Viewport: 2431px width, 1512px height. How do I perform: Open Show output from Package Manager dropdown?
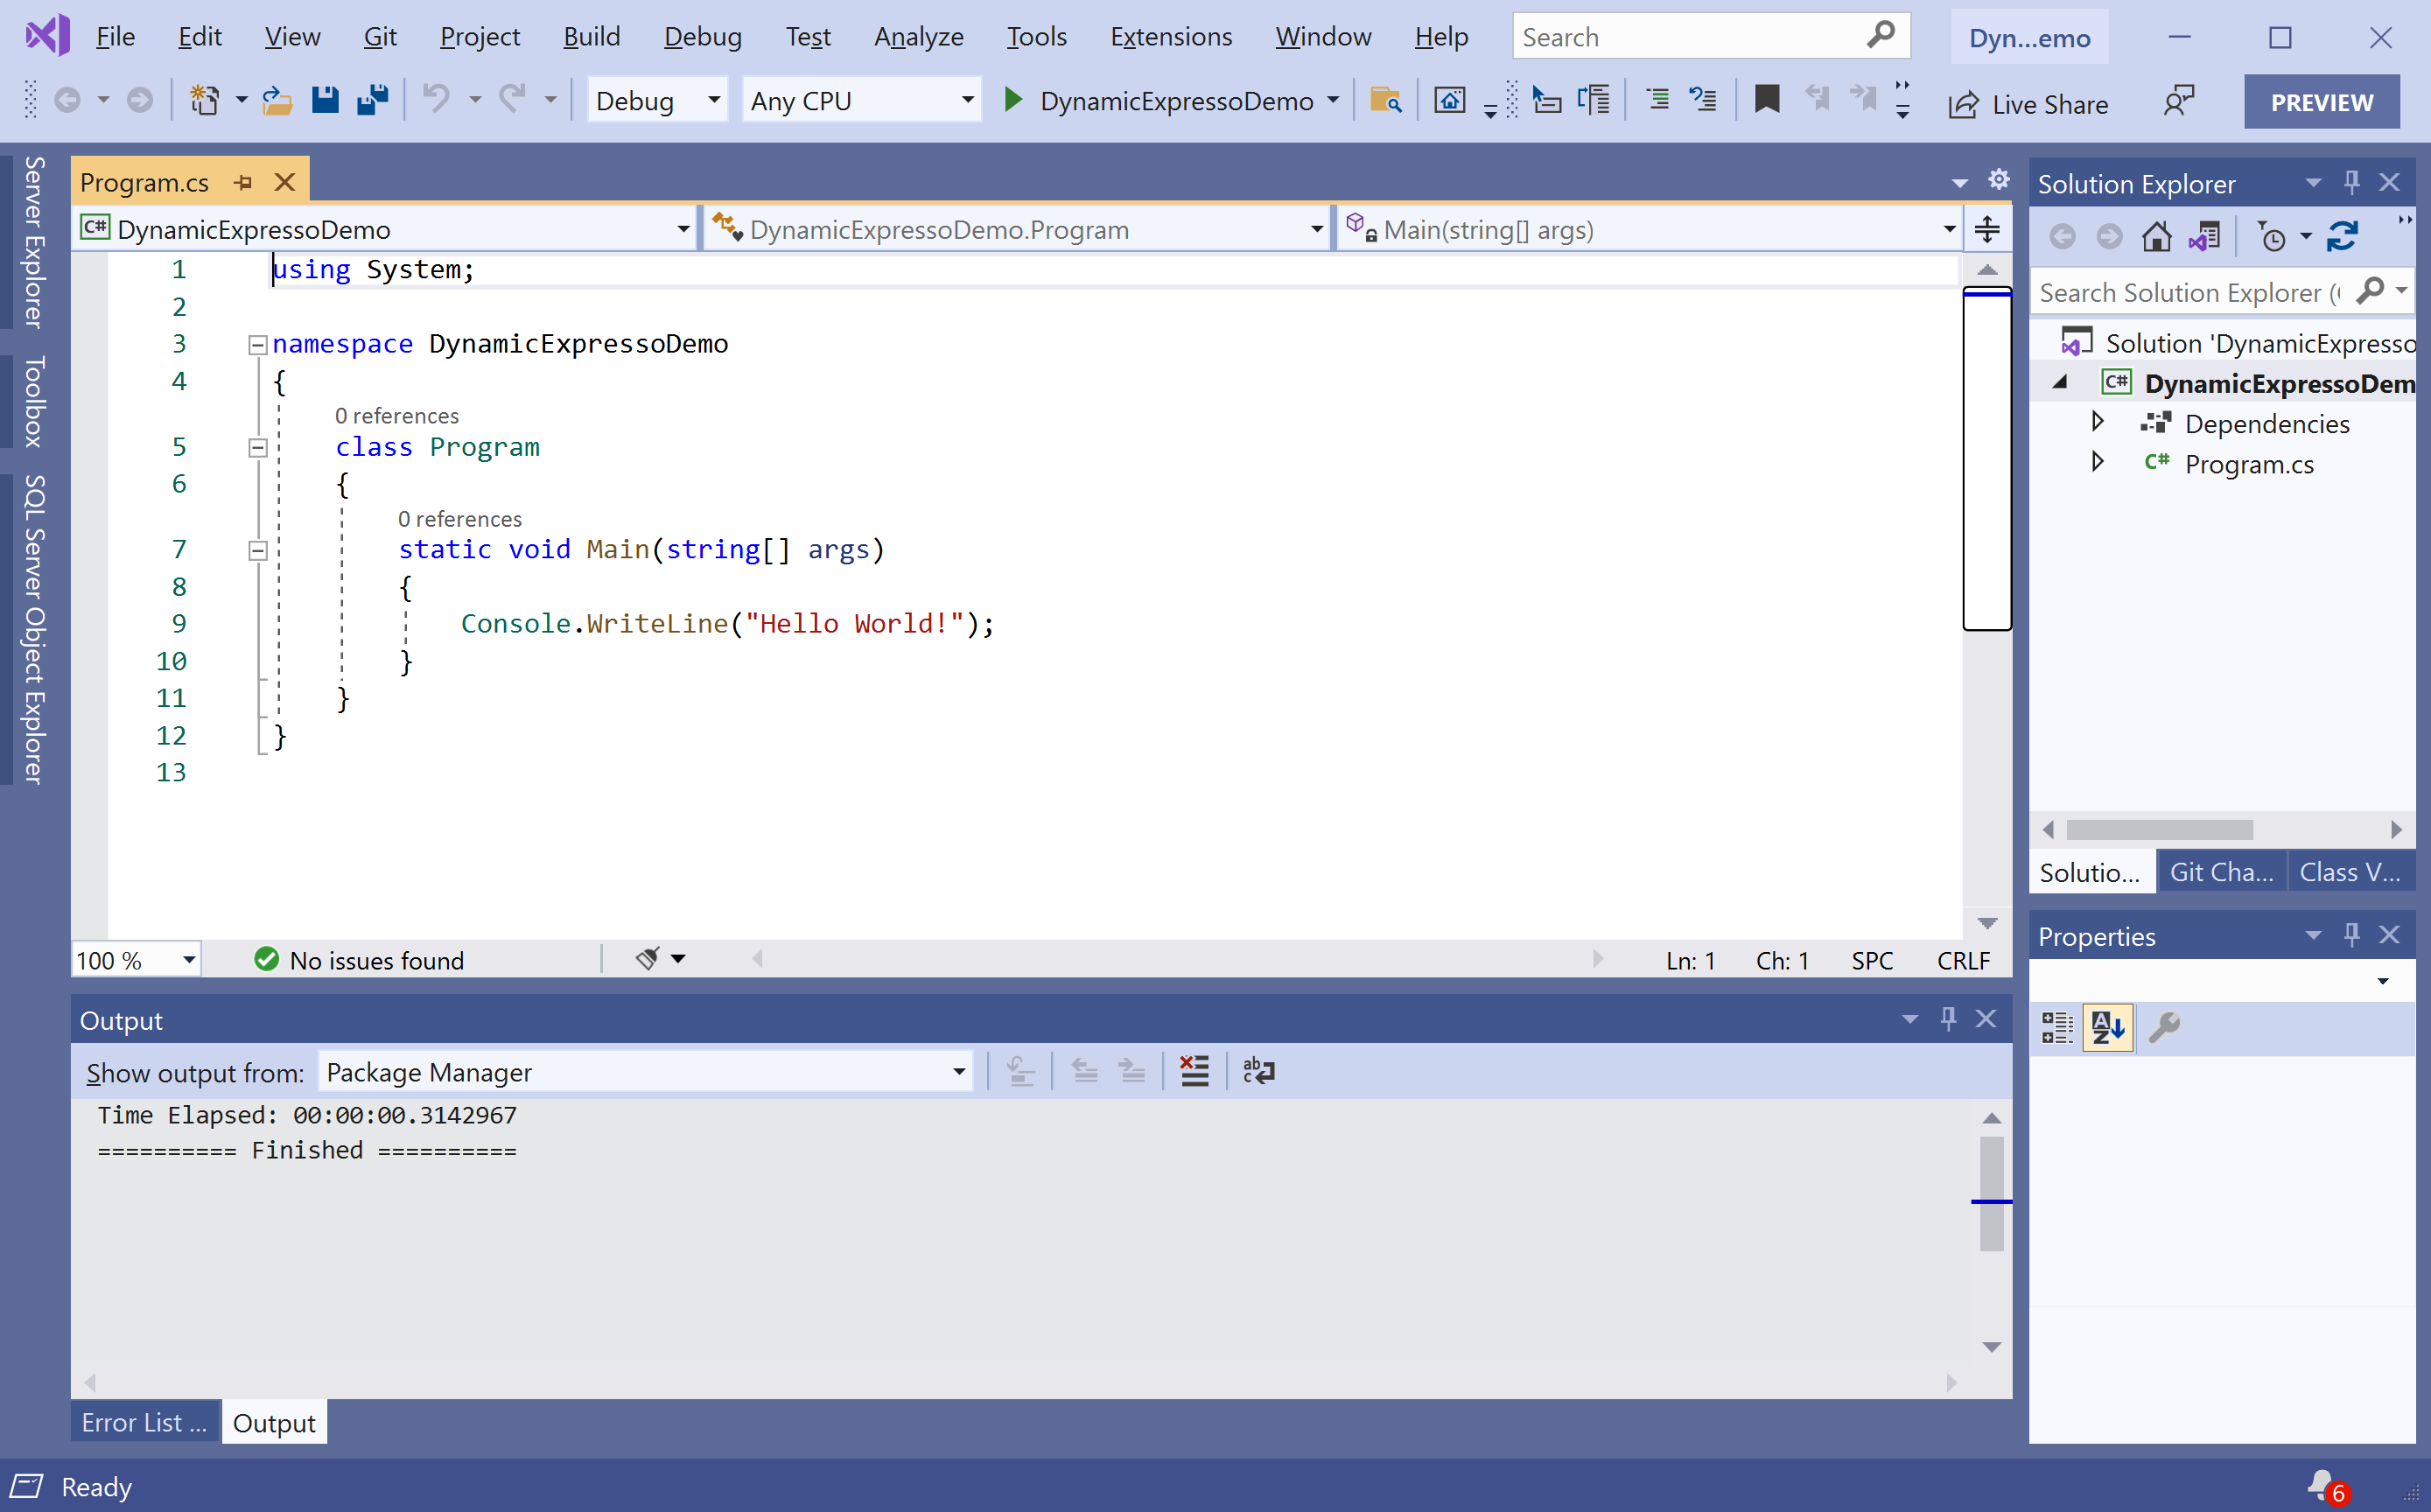[645, 1072]
